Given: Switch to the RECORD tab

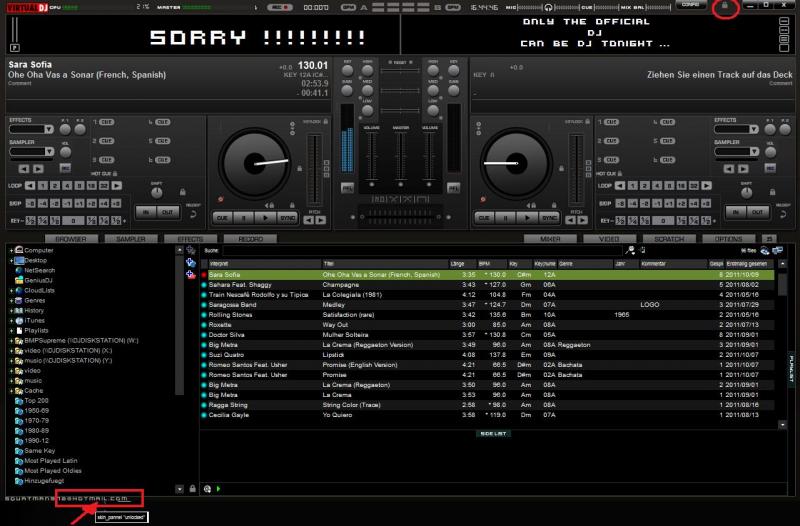Looking at the screenshot, I should point(251,239).
